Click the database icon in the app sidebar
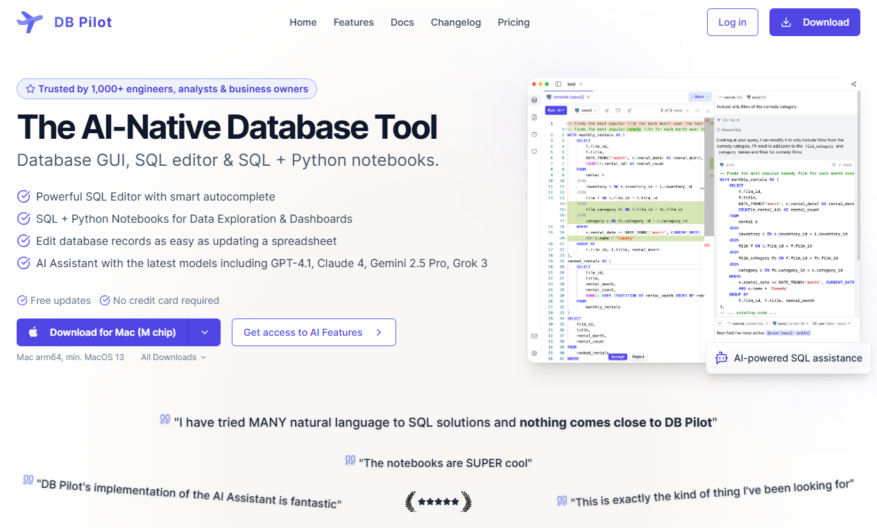The image size is (877, 528). click(x=534, y=100)
